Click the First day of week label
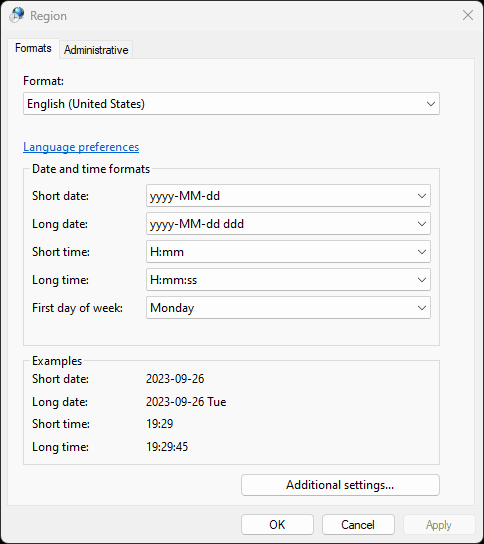 [x=77, y=308]
